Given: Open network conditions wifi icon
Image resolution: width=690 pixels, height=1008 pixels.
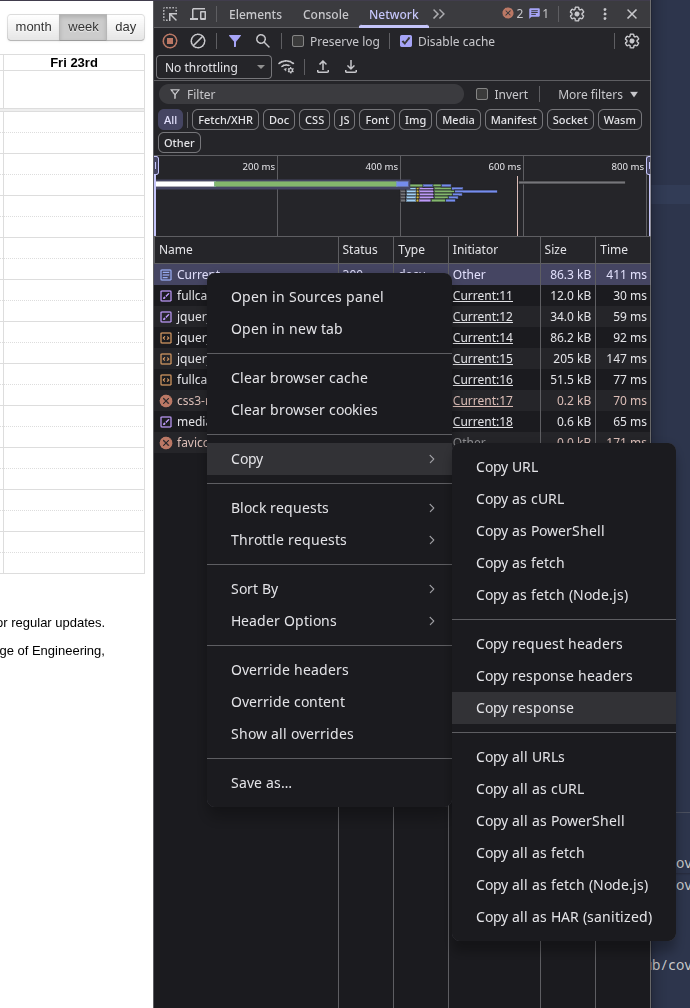Looking at the screenshot, I should click(x=287, y=67).
